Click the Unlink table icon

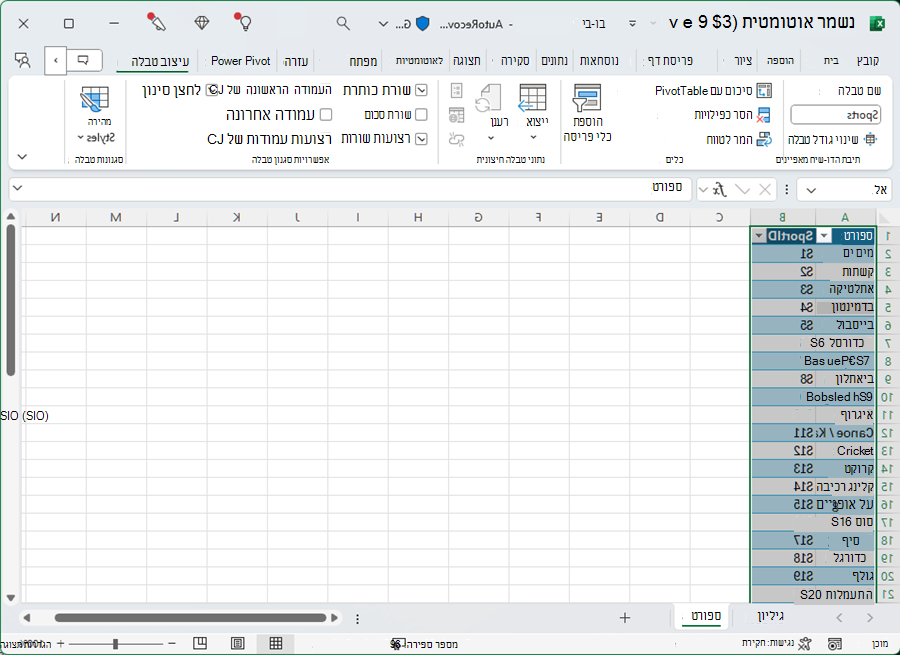coord(457,139)
